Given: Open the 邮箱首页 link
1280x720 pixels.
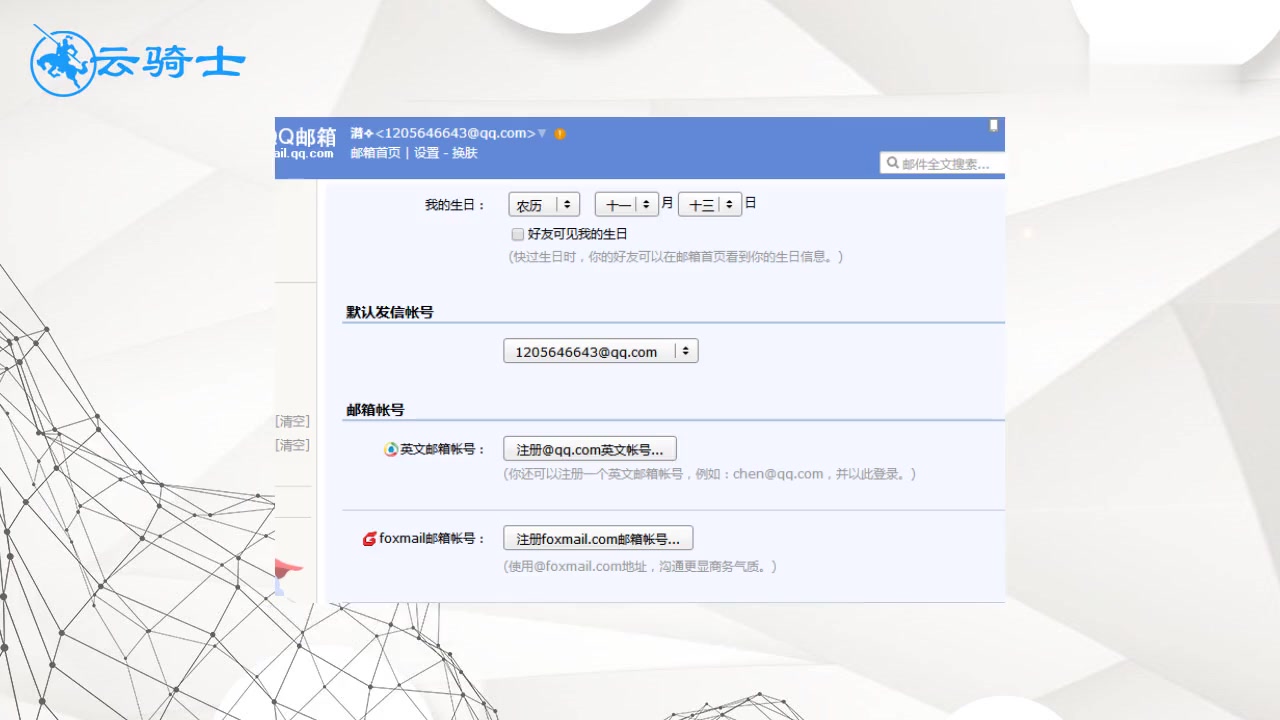Looking at the screenshot, I should (x=375, y=153).
